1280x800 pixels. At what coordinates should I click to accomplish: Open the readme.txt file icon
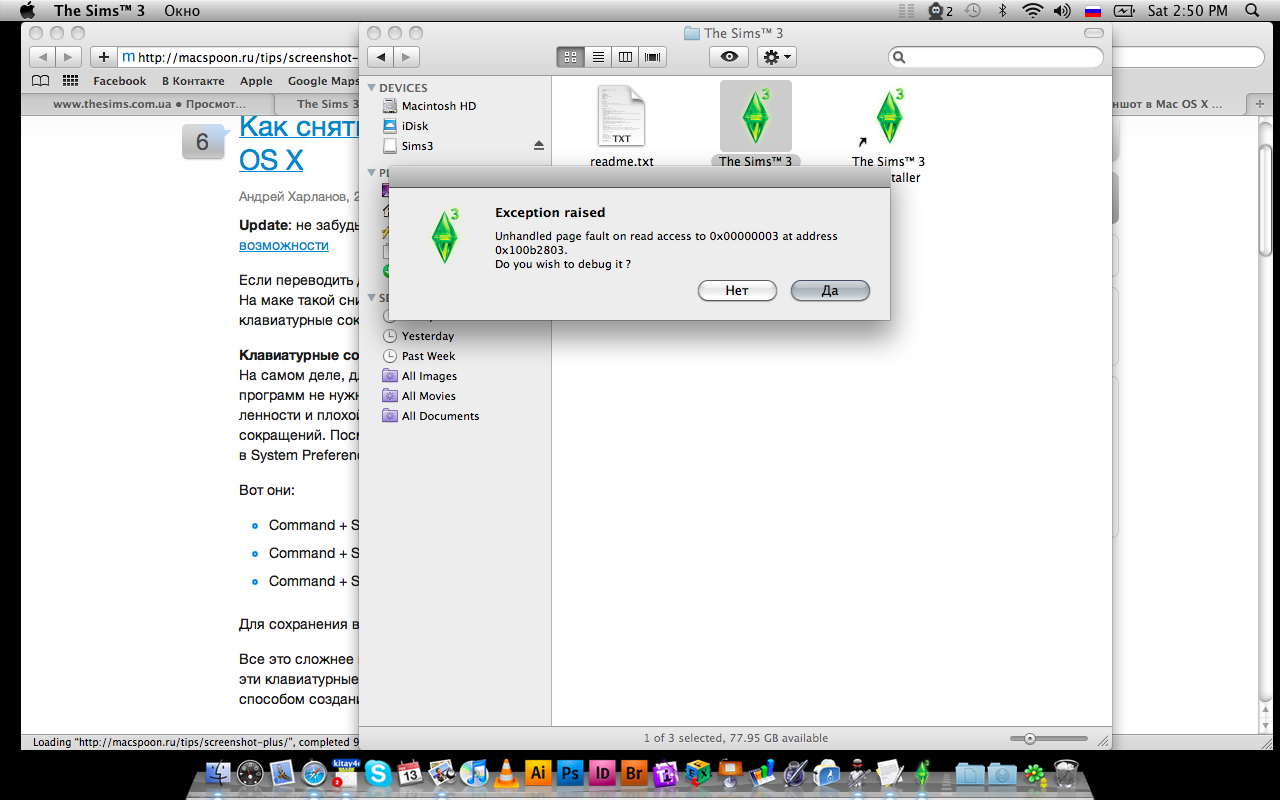[621, 116]
